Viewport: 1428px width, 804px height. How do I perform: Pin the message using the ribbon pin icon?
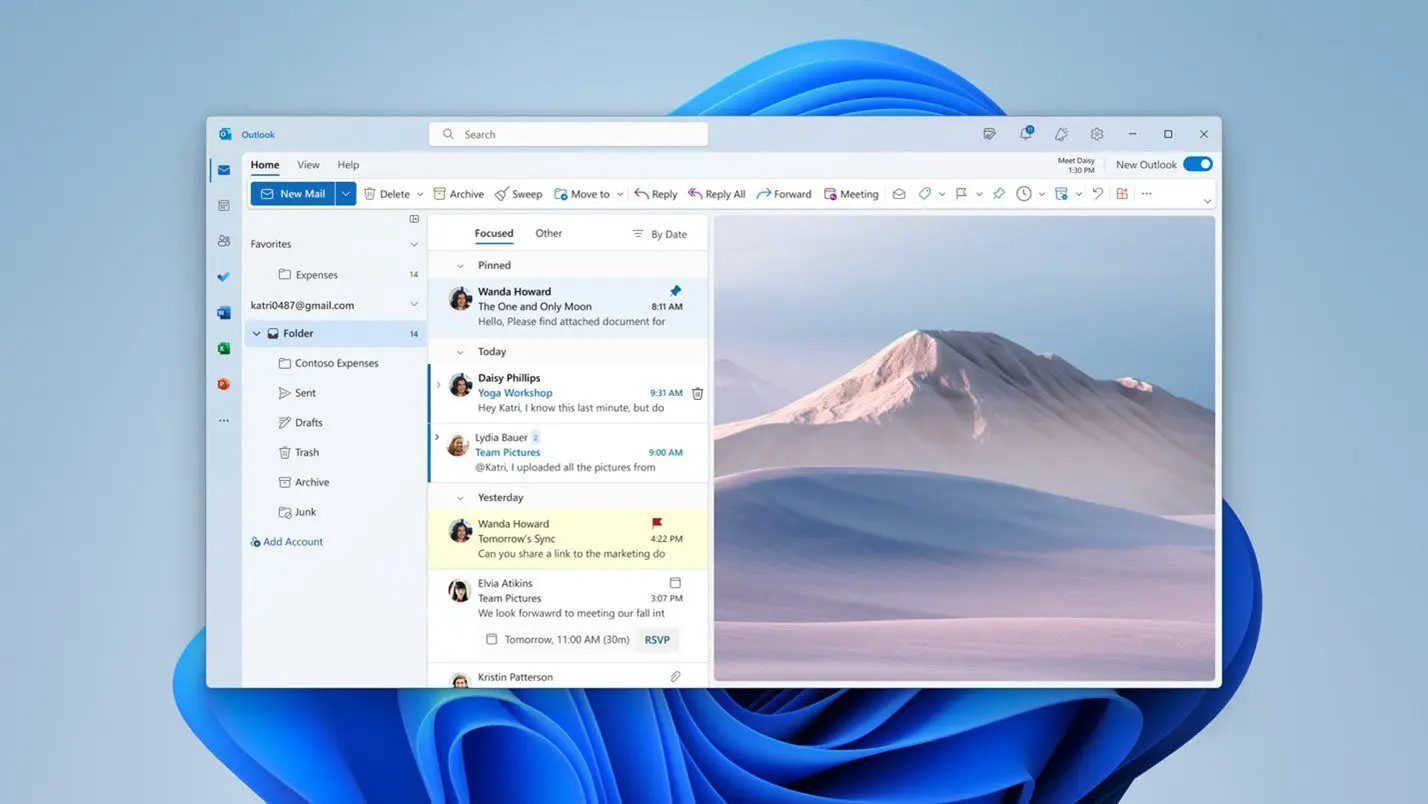click(998, 193)
